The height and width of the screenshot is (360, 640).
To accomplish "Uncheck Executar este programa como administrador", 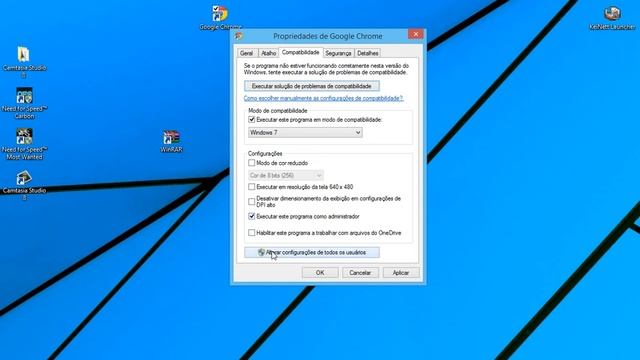I will click(251, 216).
